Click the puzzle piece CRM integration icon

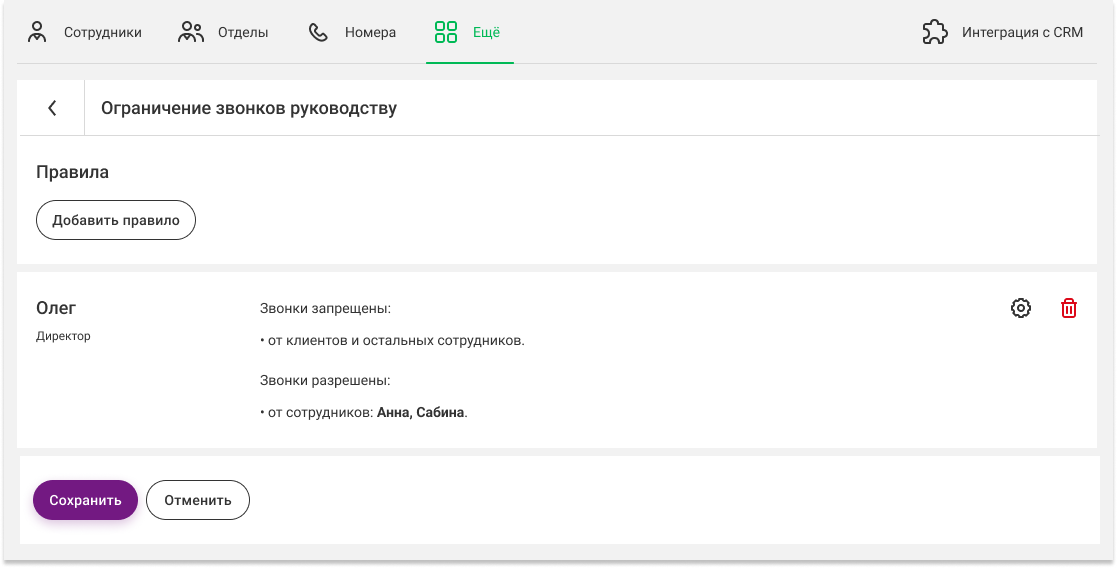click(935, 32)
